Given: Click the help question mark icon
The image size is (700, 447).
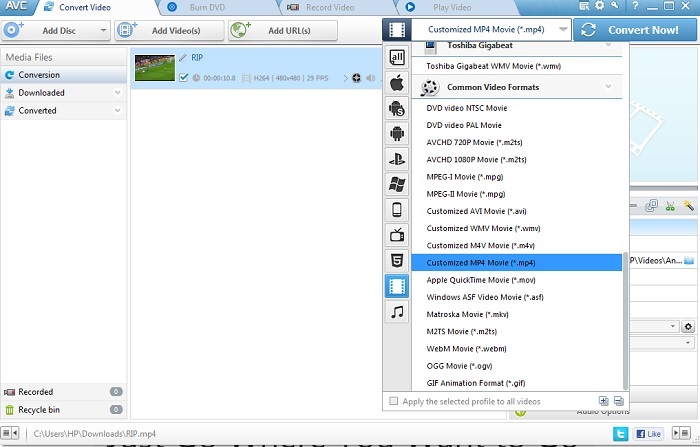Looking at the screenshot, I should pyautogui.click(x=635, y=6).
